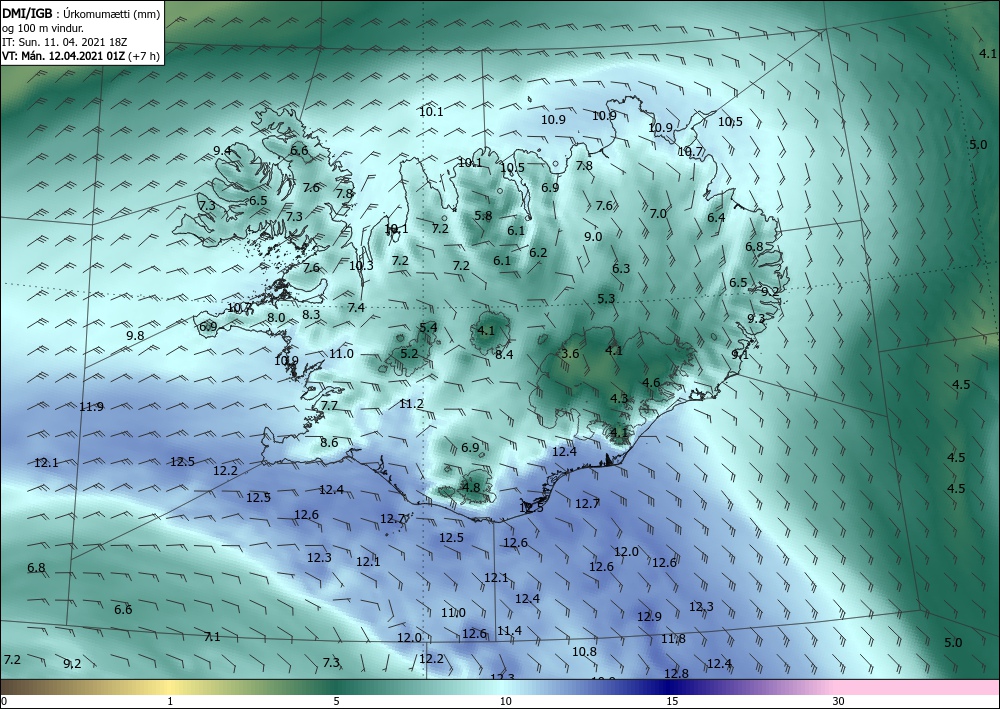Click the 11.2 value on the map
Screen dimensions: 1000x709
pos(411,404)
